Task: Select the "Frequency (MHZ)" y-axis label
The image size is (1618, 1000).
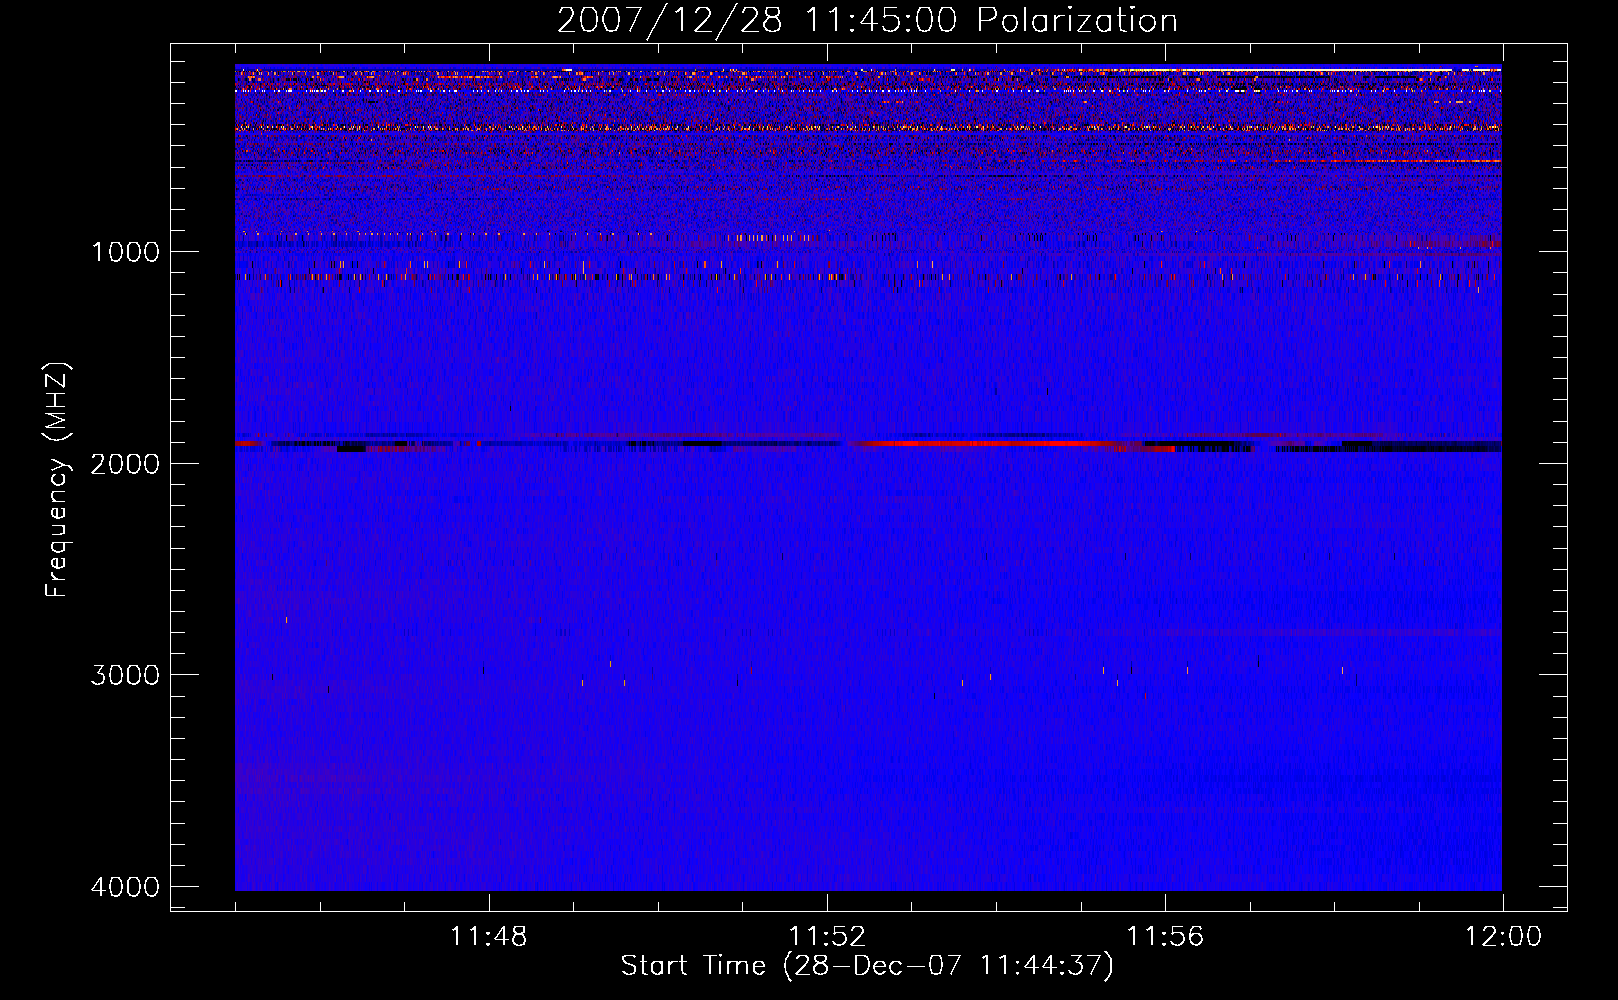Action: click(x=58, y=480)
